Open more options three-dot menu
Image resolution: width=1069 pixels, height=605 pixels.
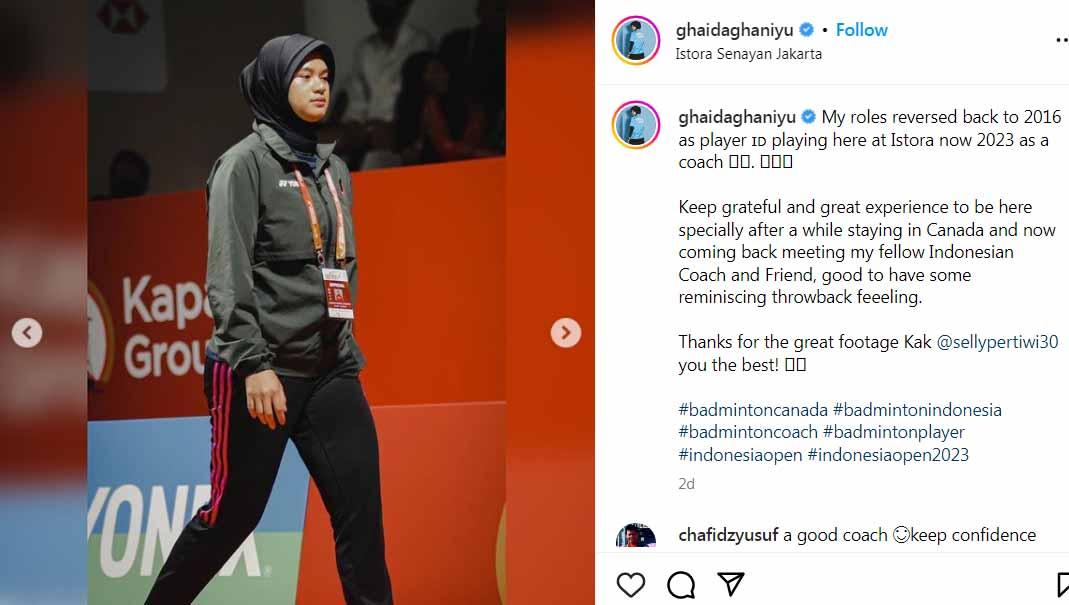click(x=1062, y=40)
